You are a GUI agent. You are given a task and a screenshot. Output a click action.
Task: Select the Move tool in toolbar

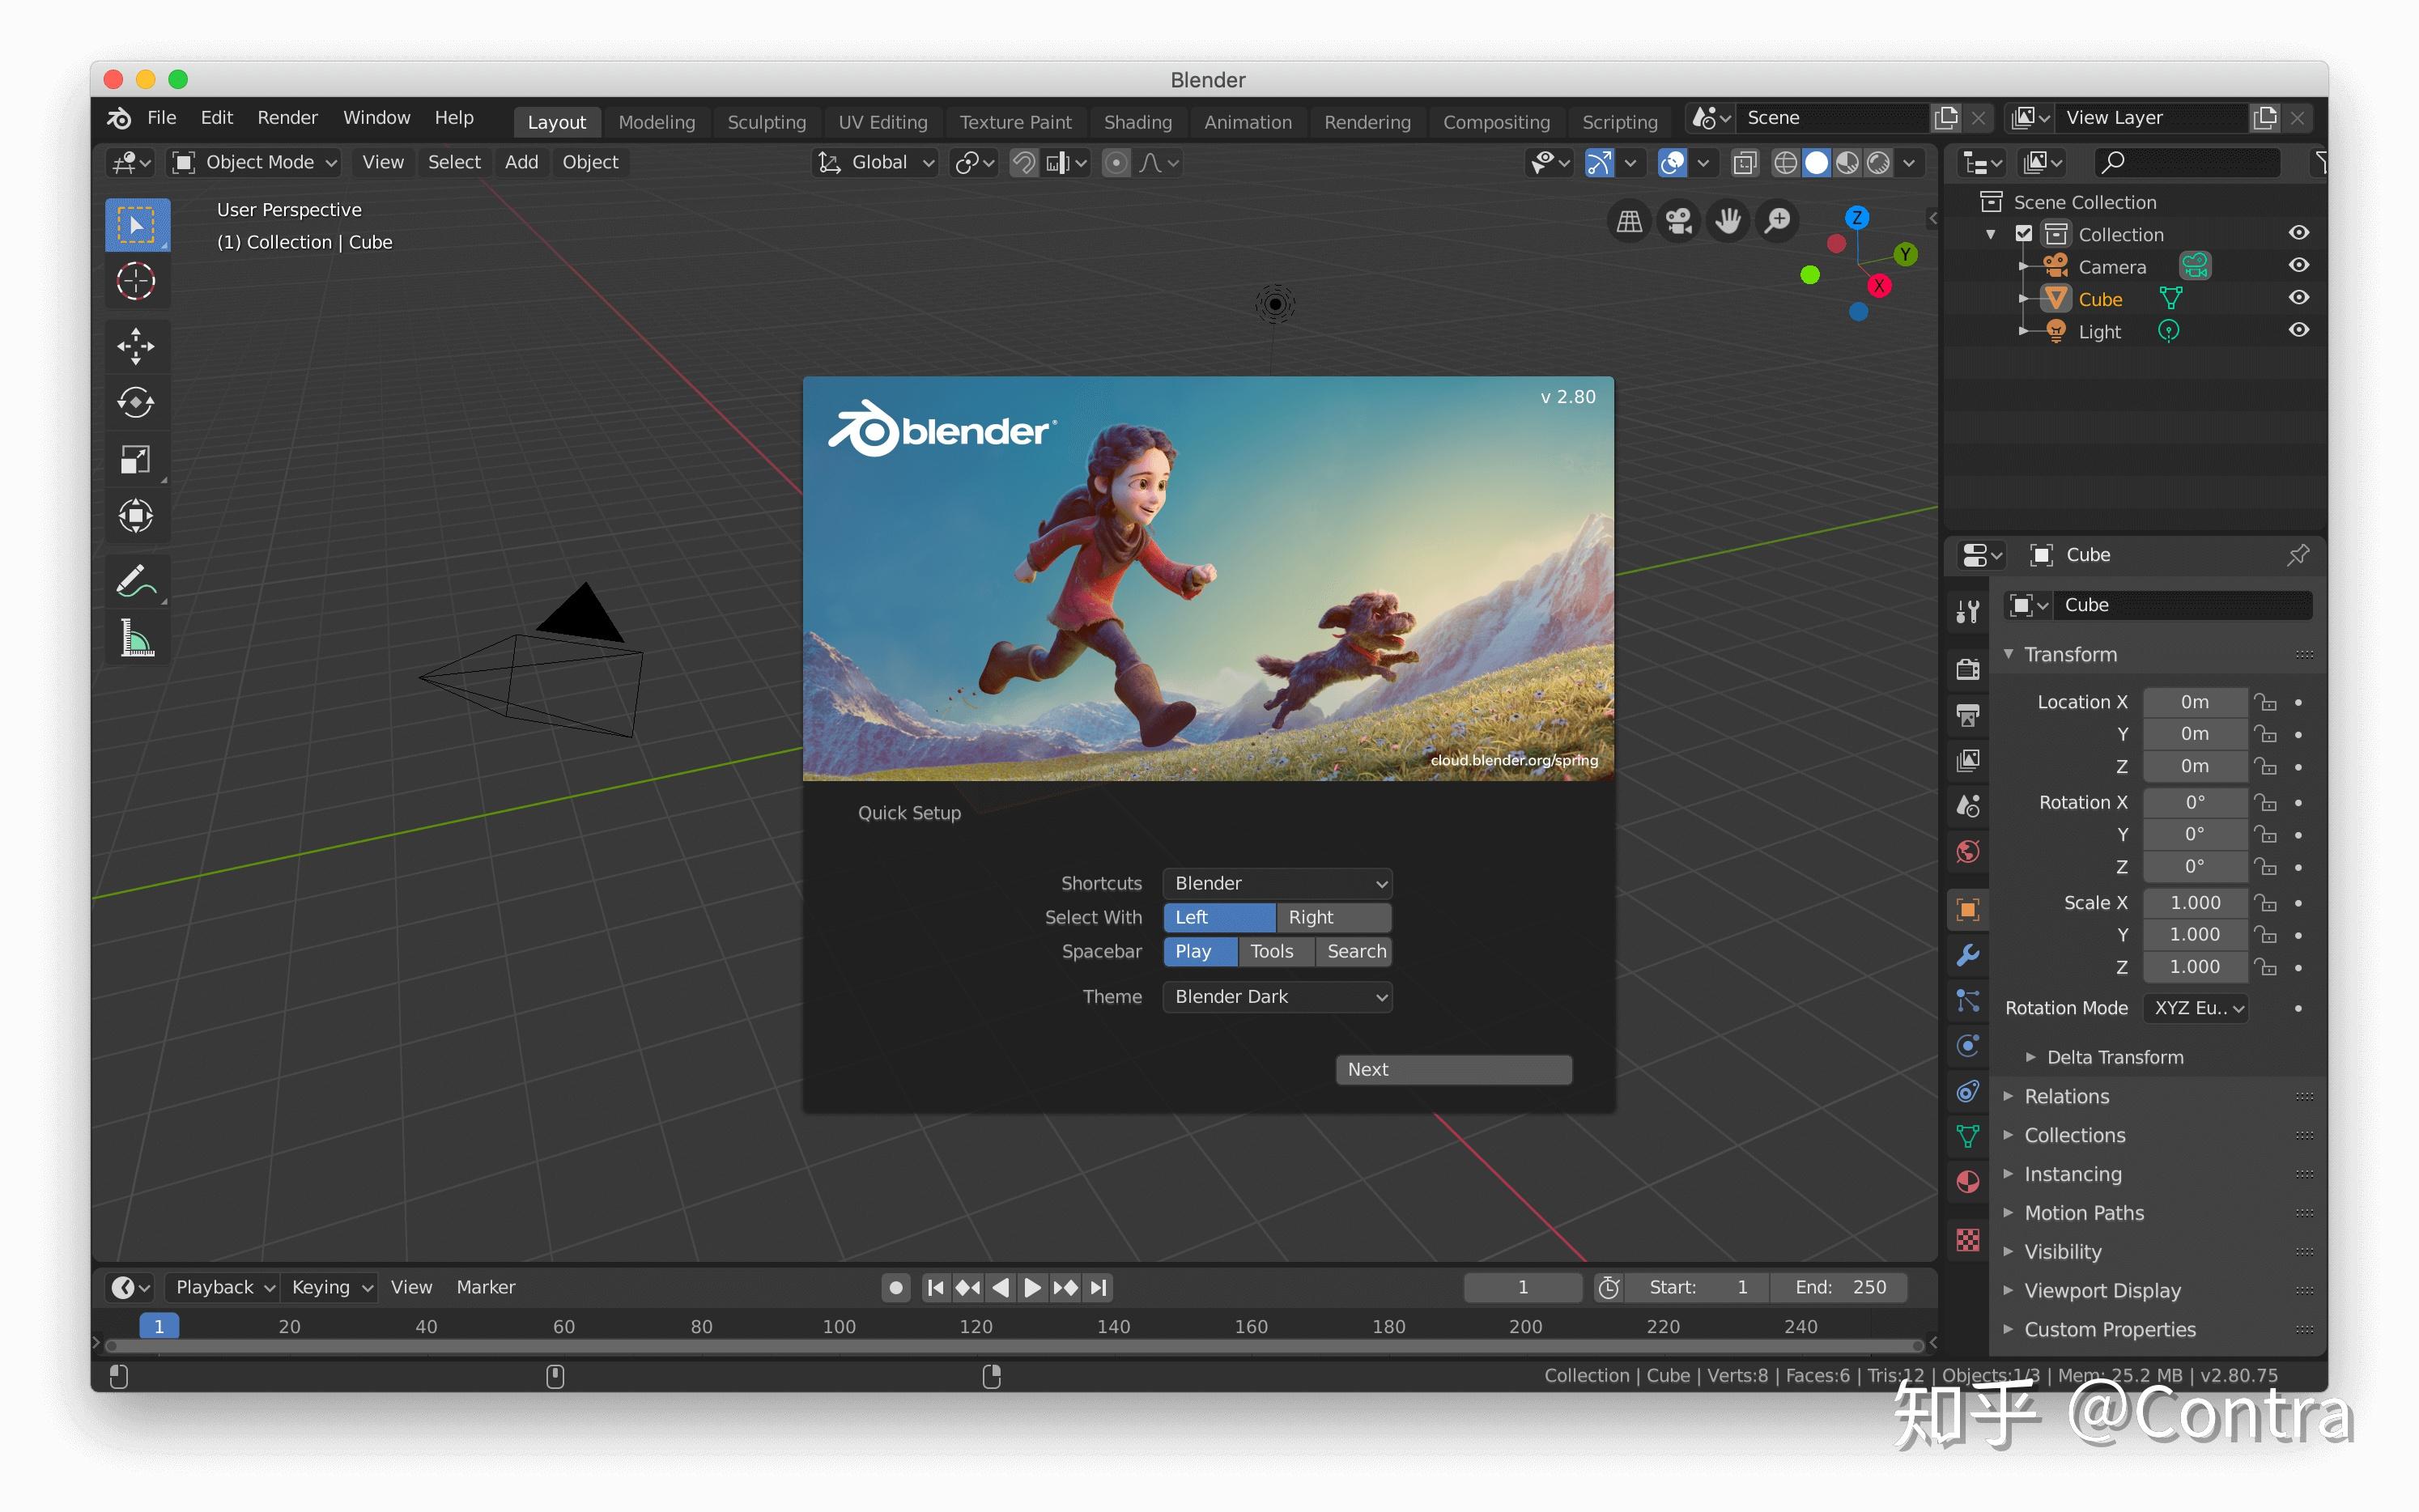tap(136, 346)
